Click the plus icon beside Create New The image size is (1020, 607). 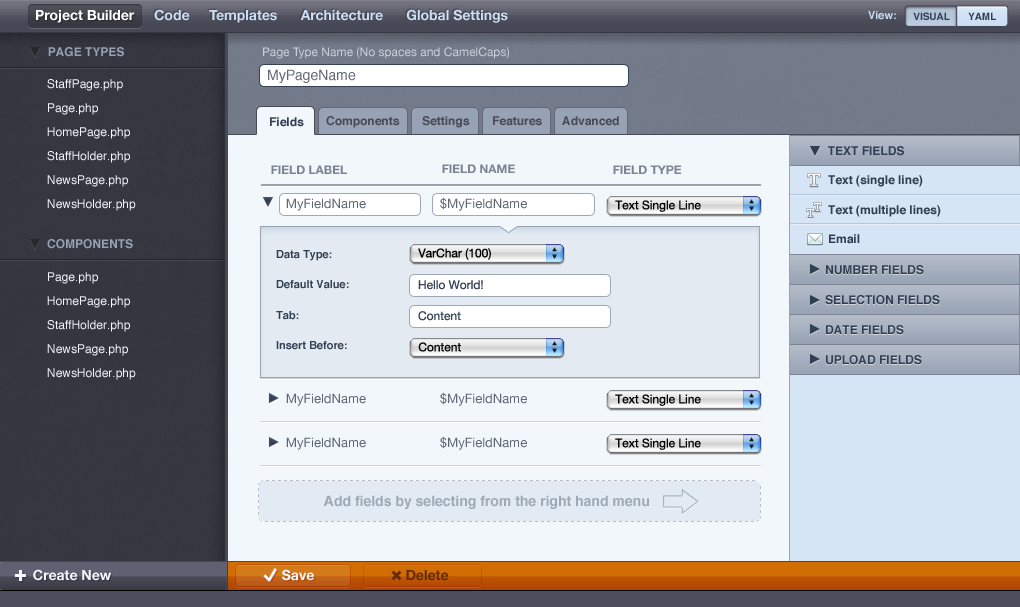(x=20, y=575)
